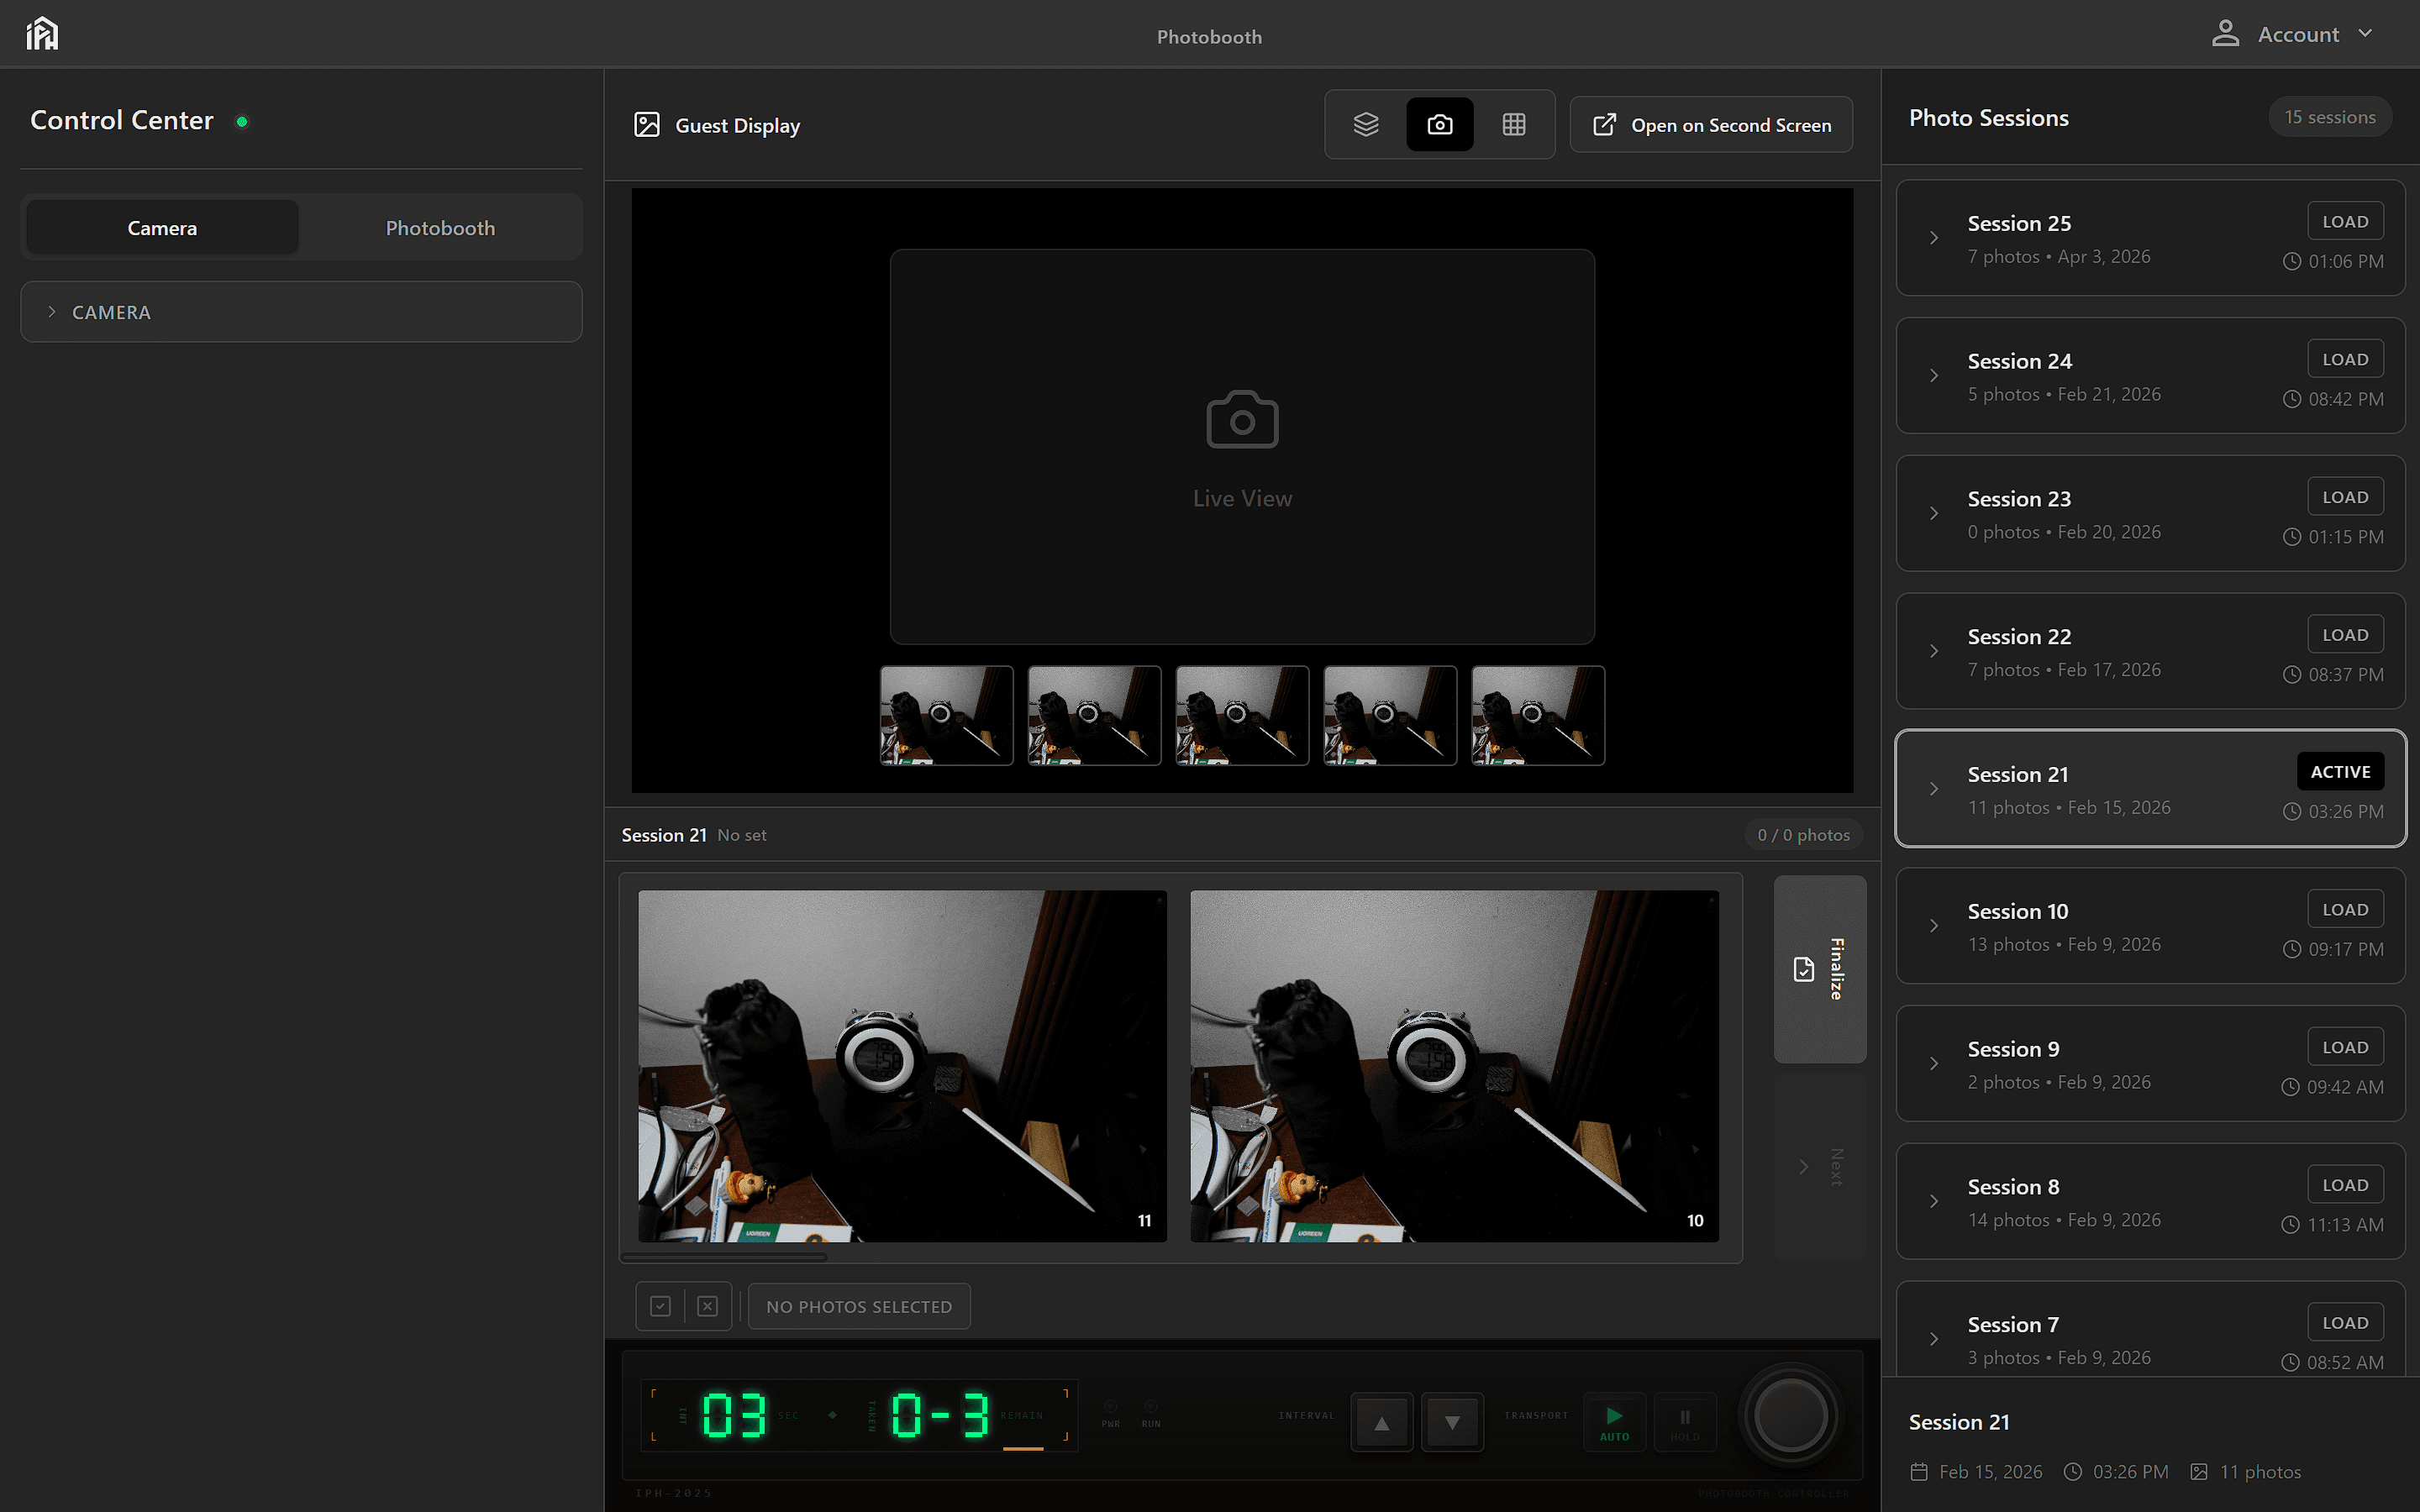
Task: Expand Session 9 chevron
Action: 1934,1064
